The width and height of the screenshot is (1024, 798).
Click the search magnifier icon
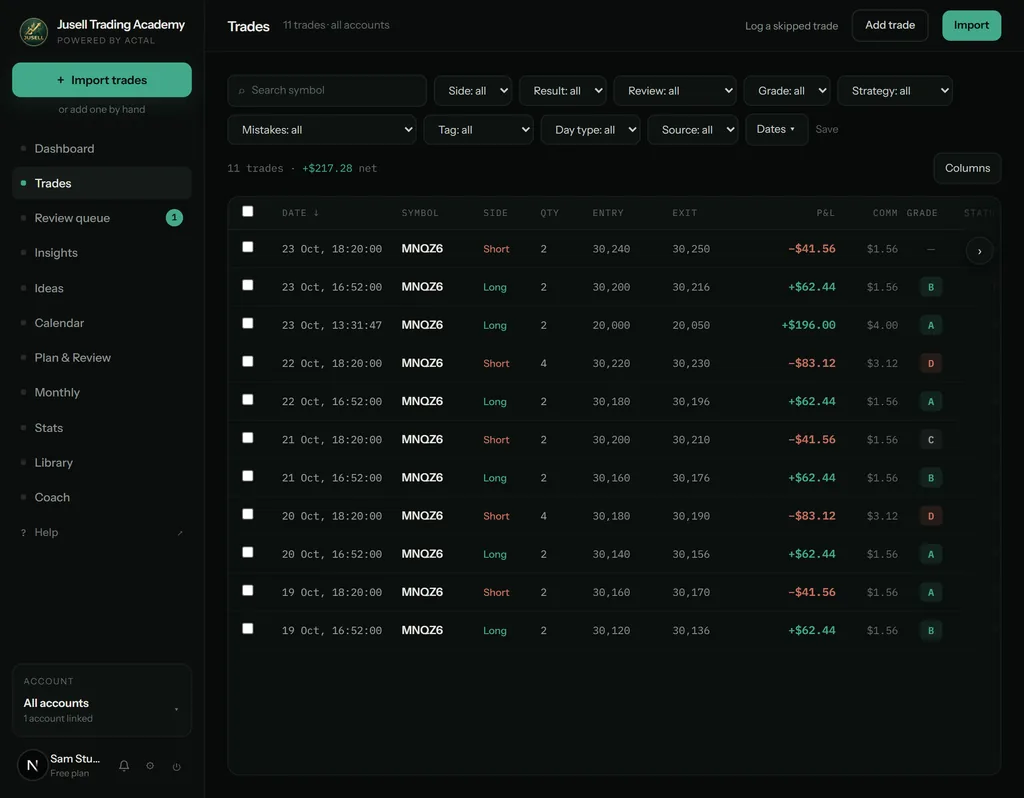242,91
